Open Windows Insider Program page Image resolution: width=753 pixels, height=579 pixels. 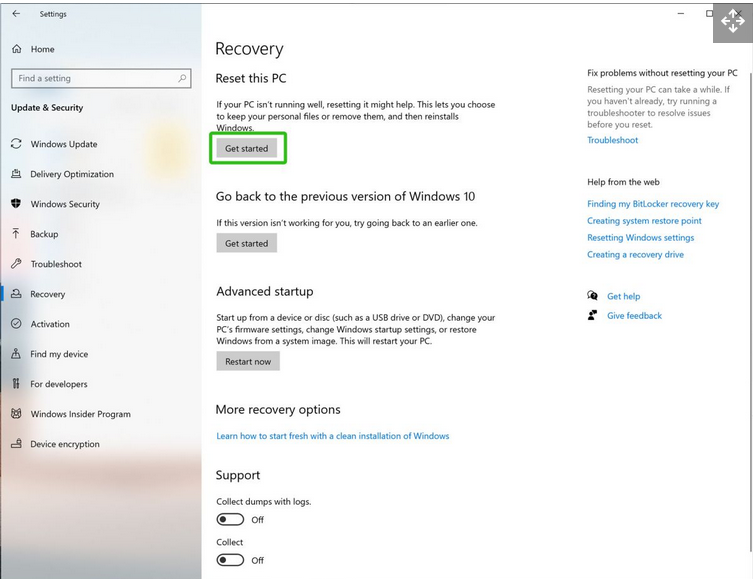80,414
